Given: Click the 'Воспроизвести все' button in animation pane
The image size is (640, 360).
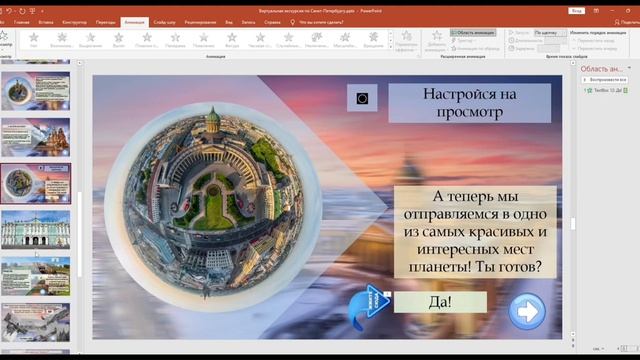Looking at the screenshot, I should pyautogui.click(x=605, y=80).
